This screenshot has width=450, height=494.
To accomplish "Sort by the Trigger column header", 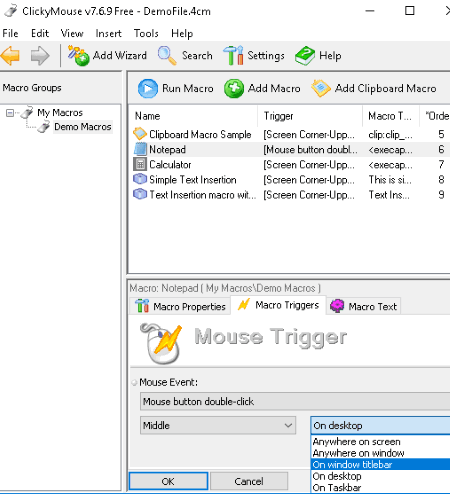I will 310,116.
